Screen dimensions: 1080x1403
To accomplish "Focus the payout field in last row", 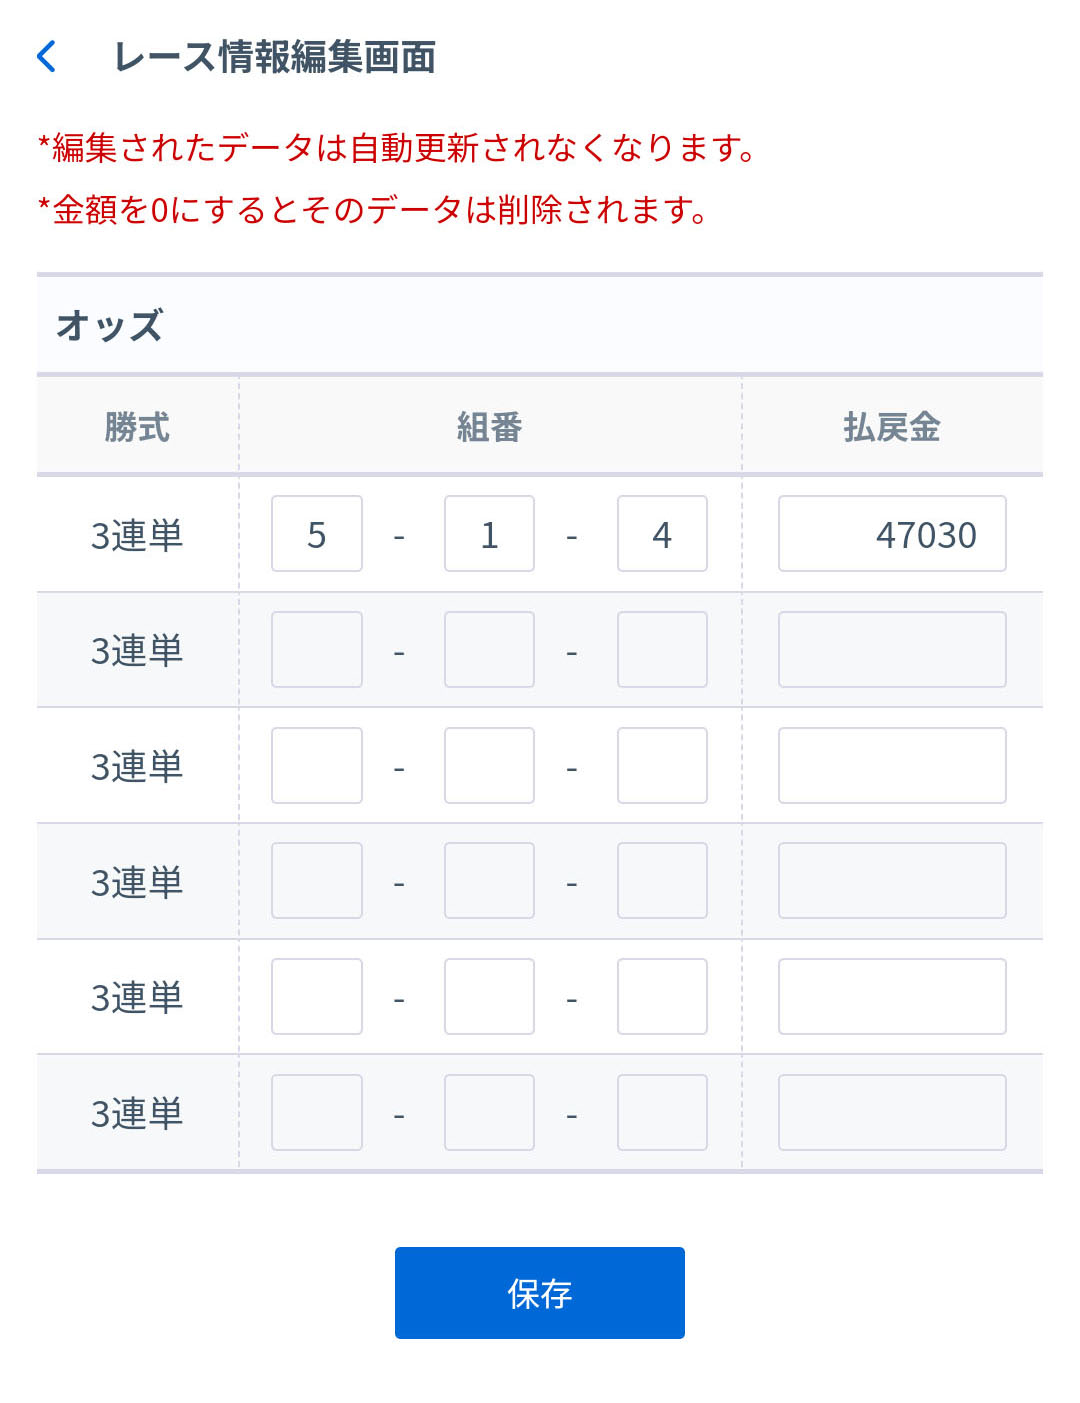I will [x=892, y=1113].
